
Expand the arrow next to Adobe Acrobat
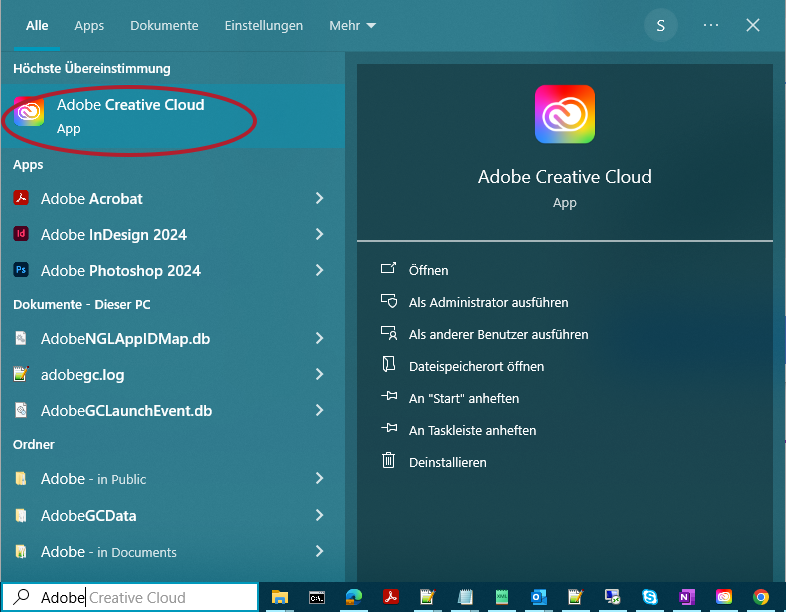coord(320,199)
